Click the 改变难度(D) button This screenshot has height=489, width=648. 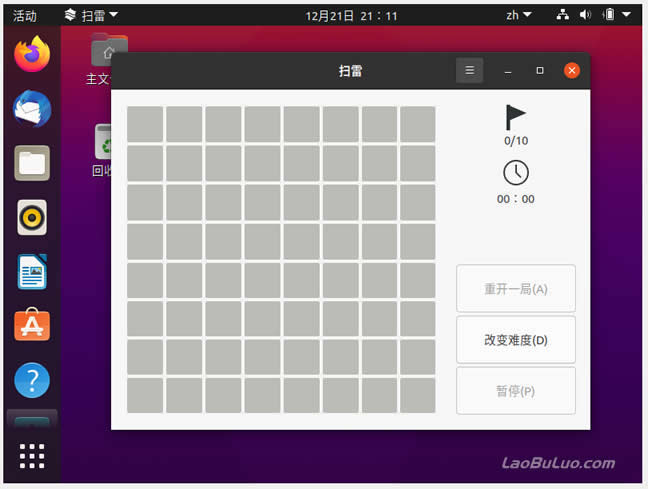(x=515, y=340)
